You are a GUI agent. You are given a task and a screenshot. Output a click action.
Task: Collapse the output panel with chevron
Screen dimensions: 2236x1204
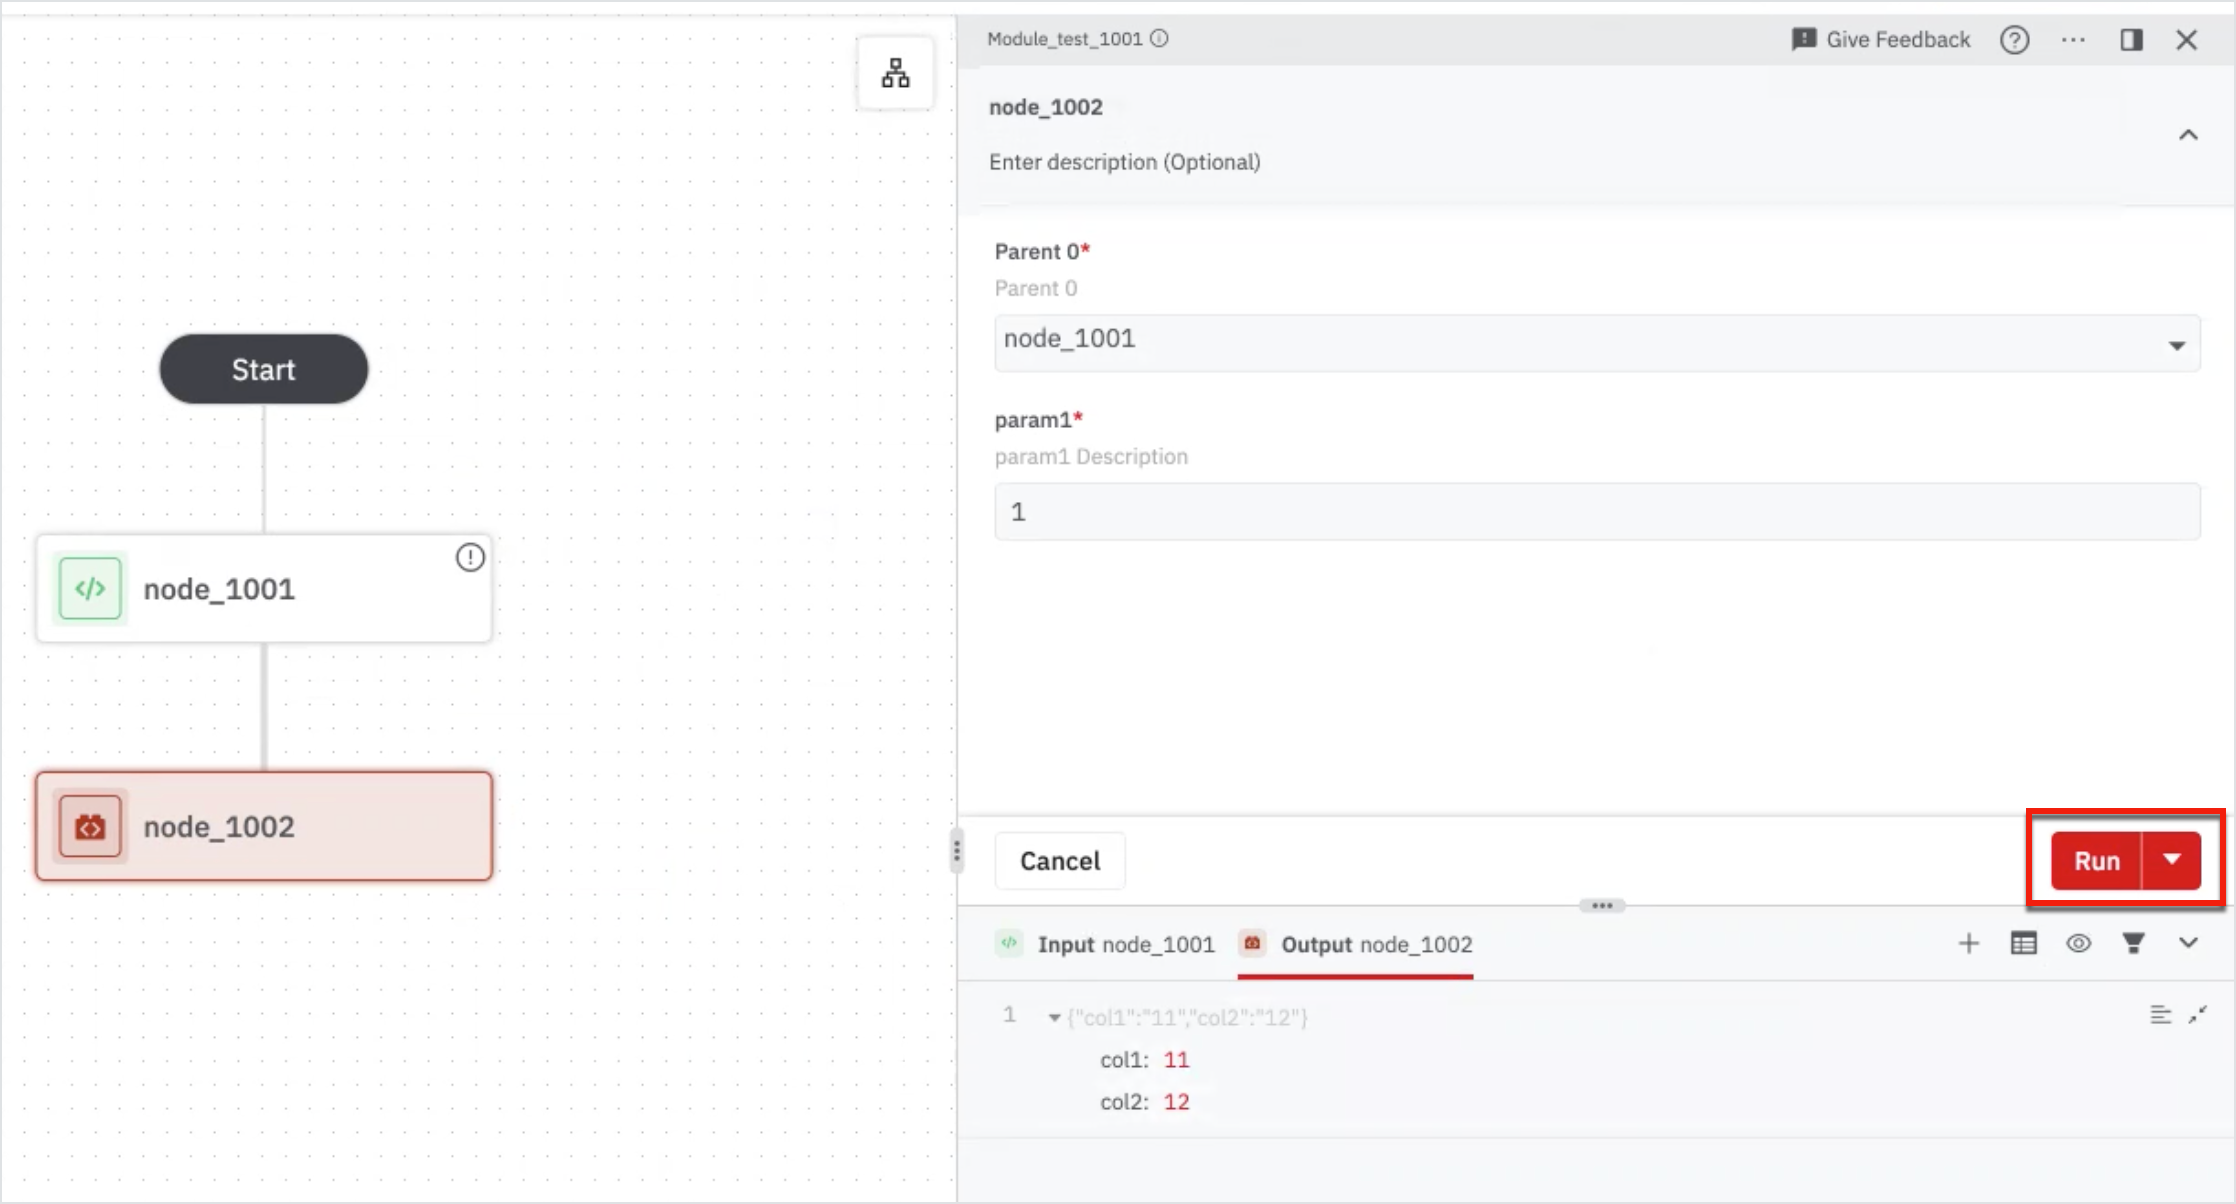click(x=2188, y=943)
